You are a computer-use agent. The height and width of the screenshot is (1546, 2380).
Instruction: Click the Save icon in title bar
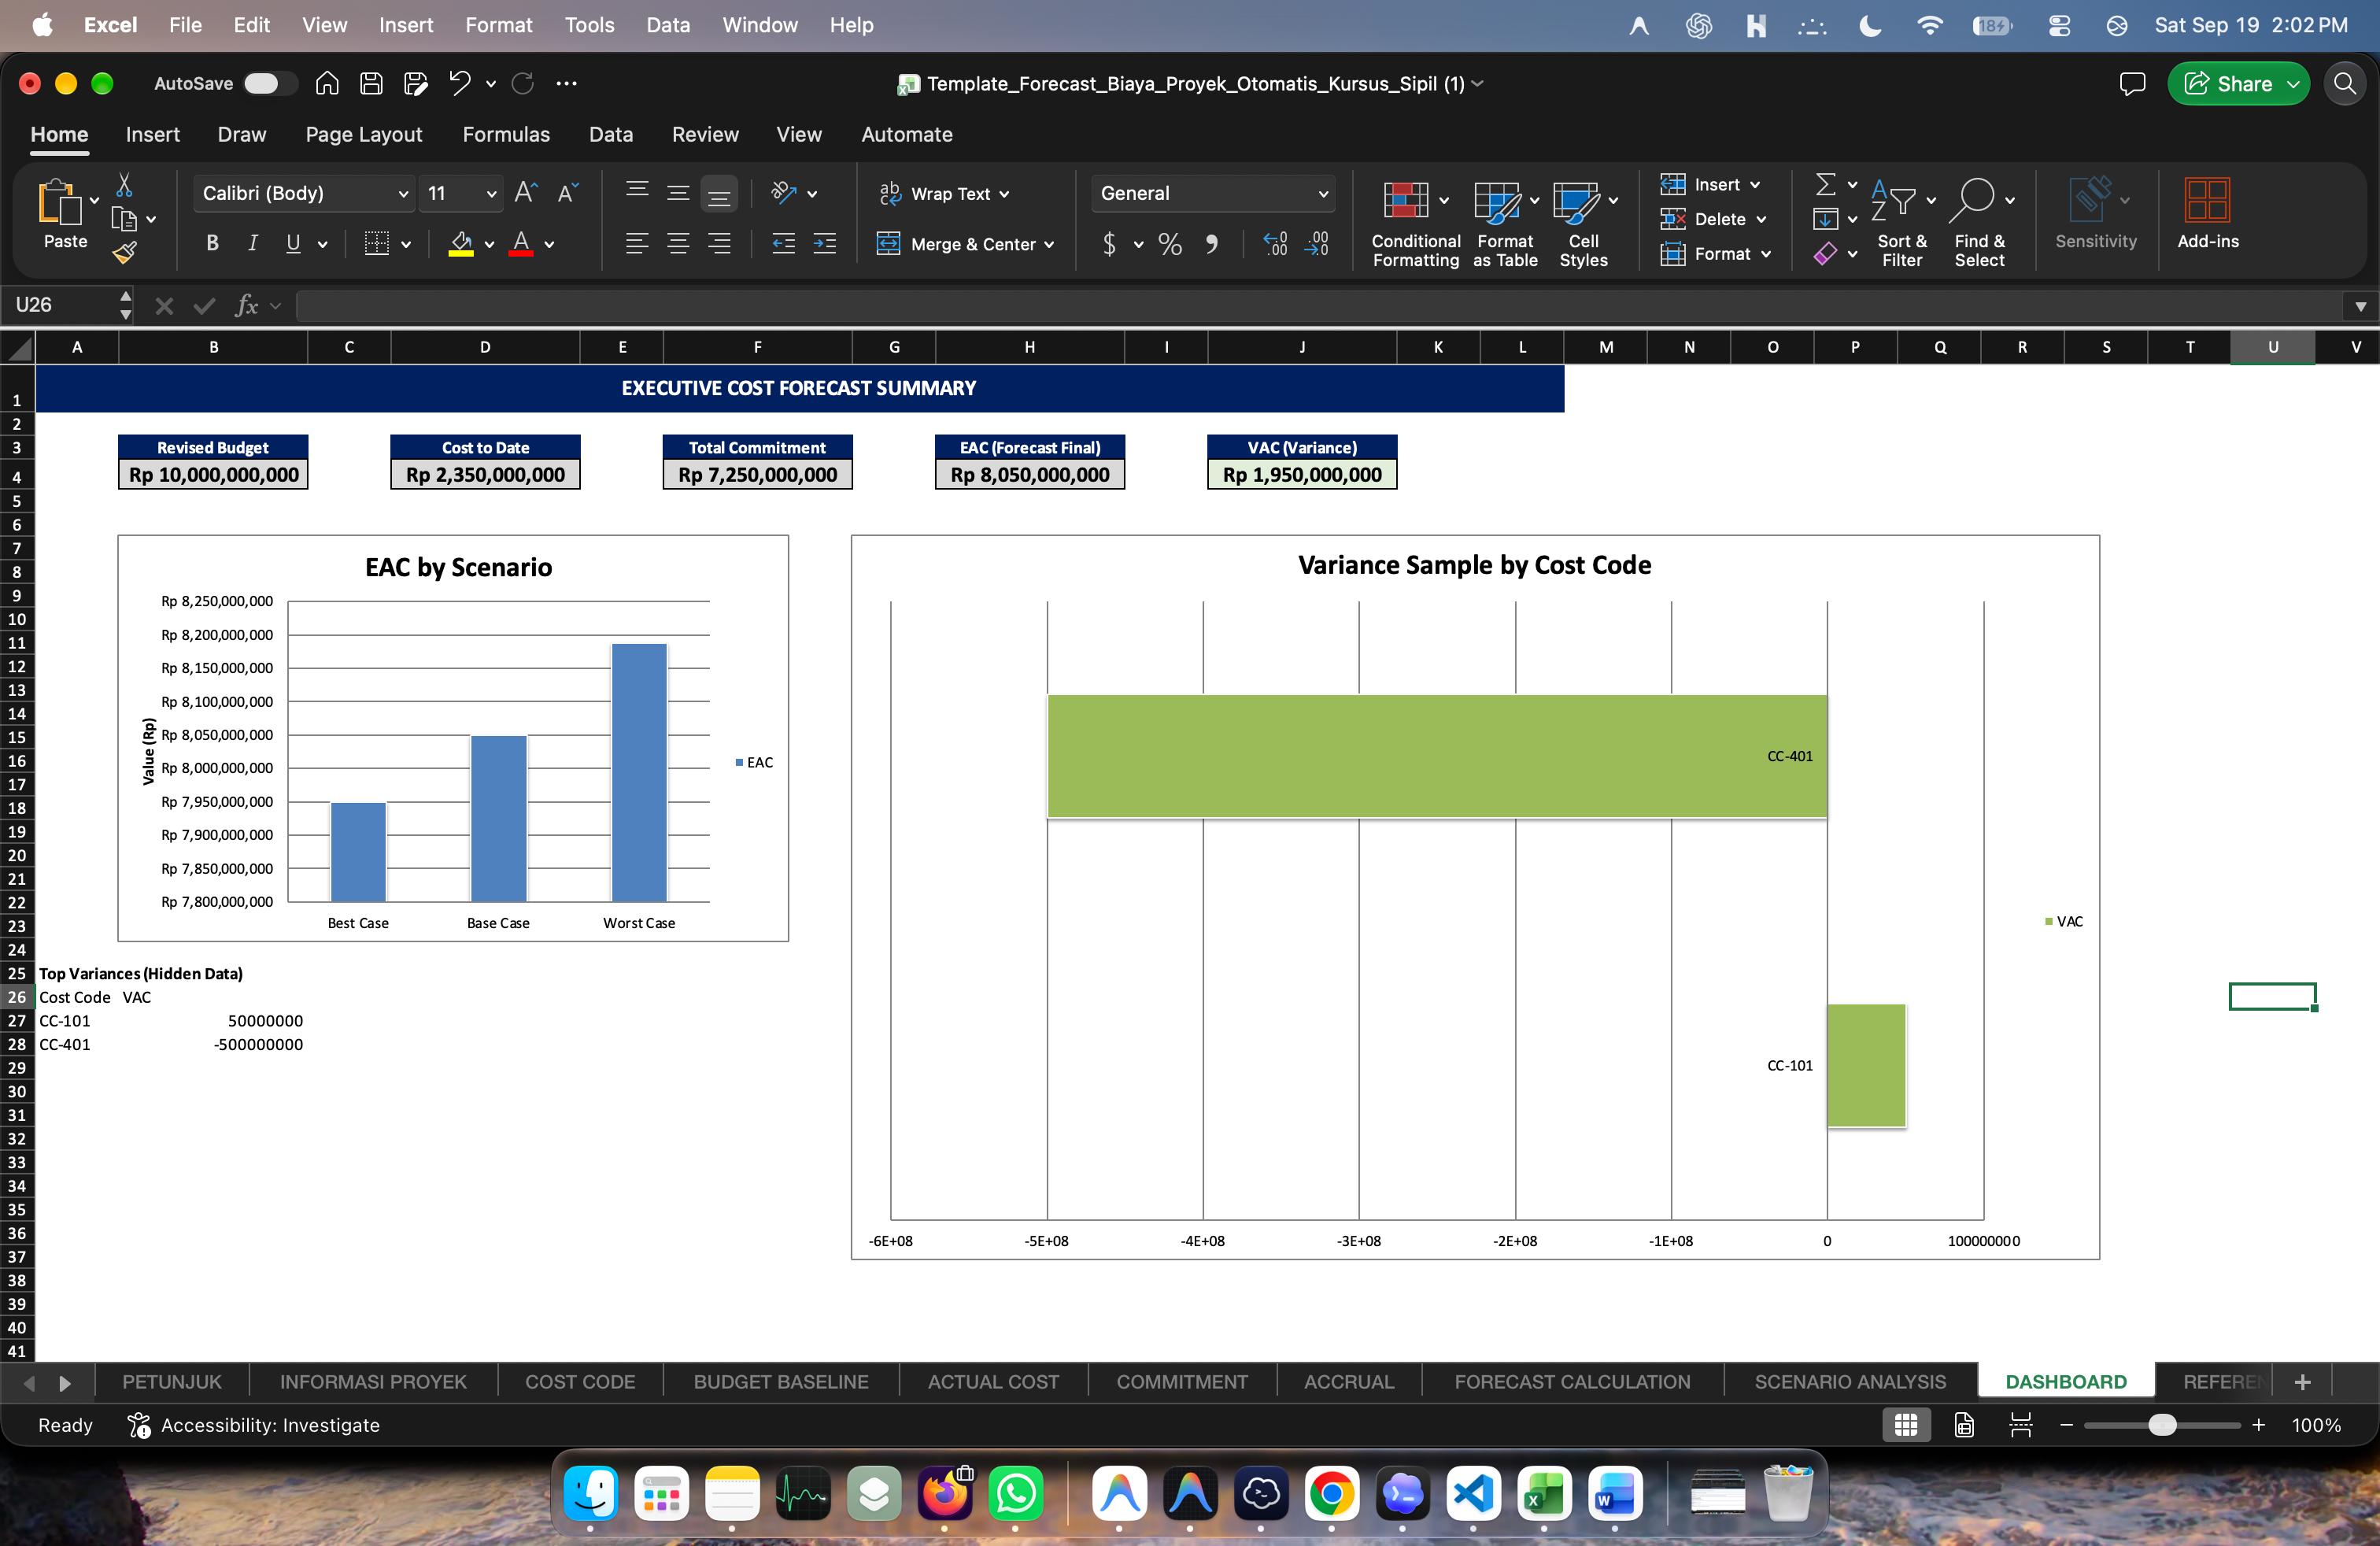pos(371,84)
